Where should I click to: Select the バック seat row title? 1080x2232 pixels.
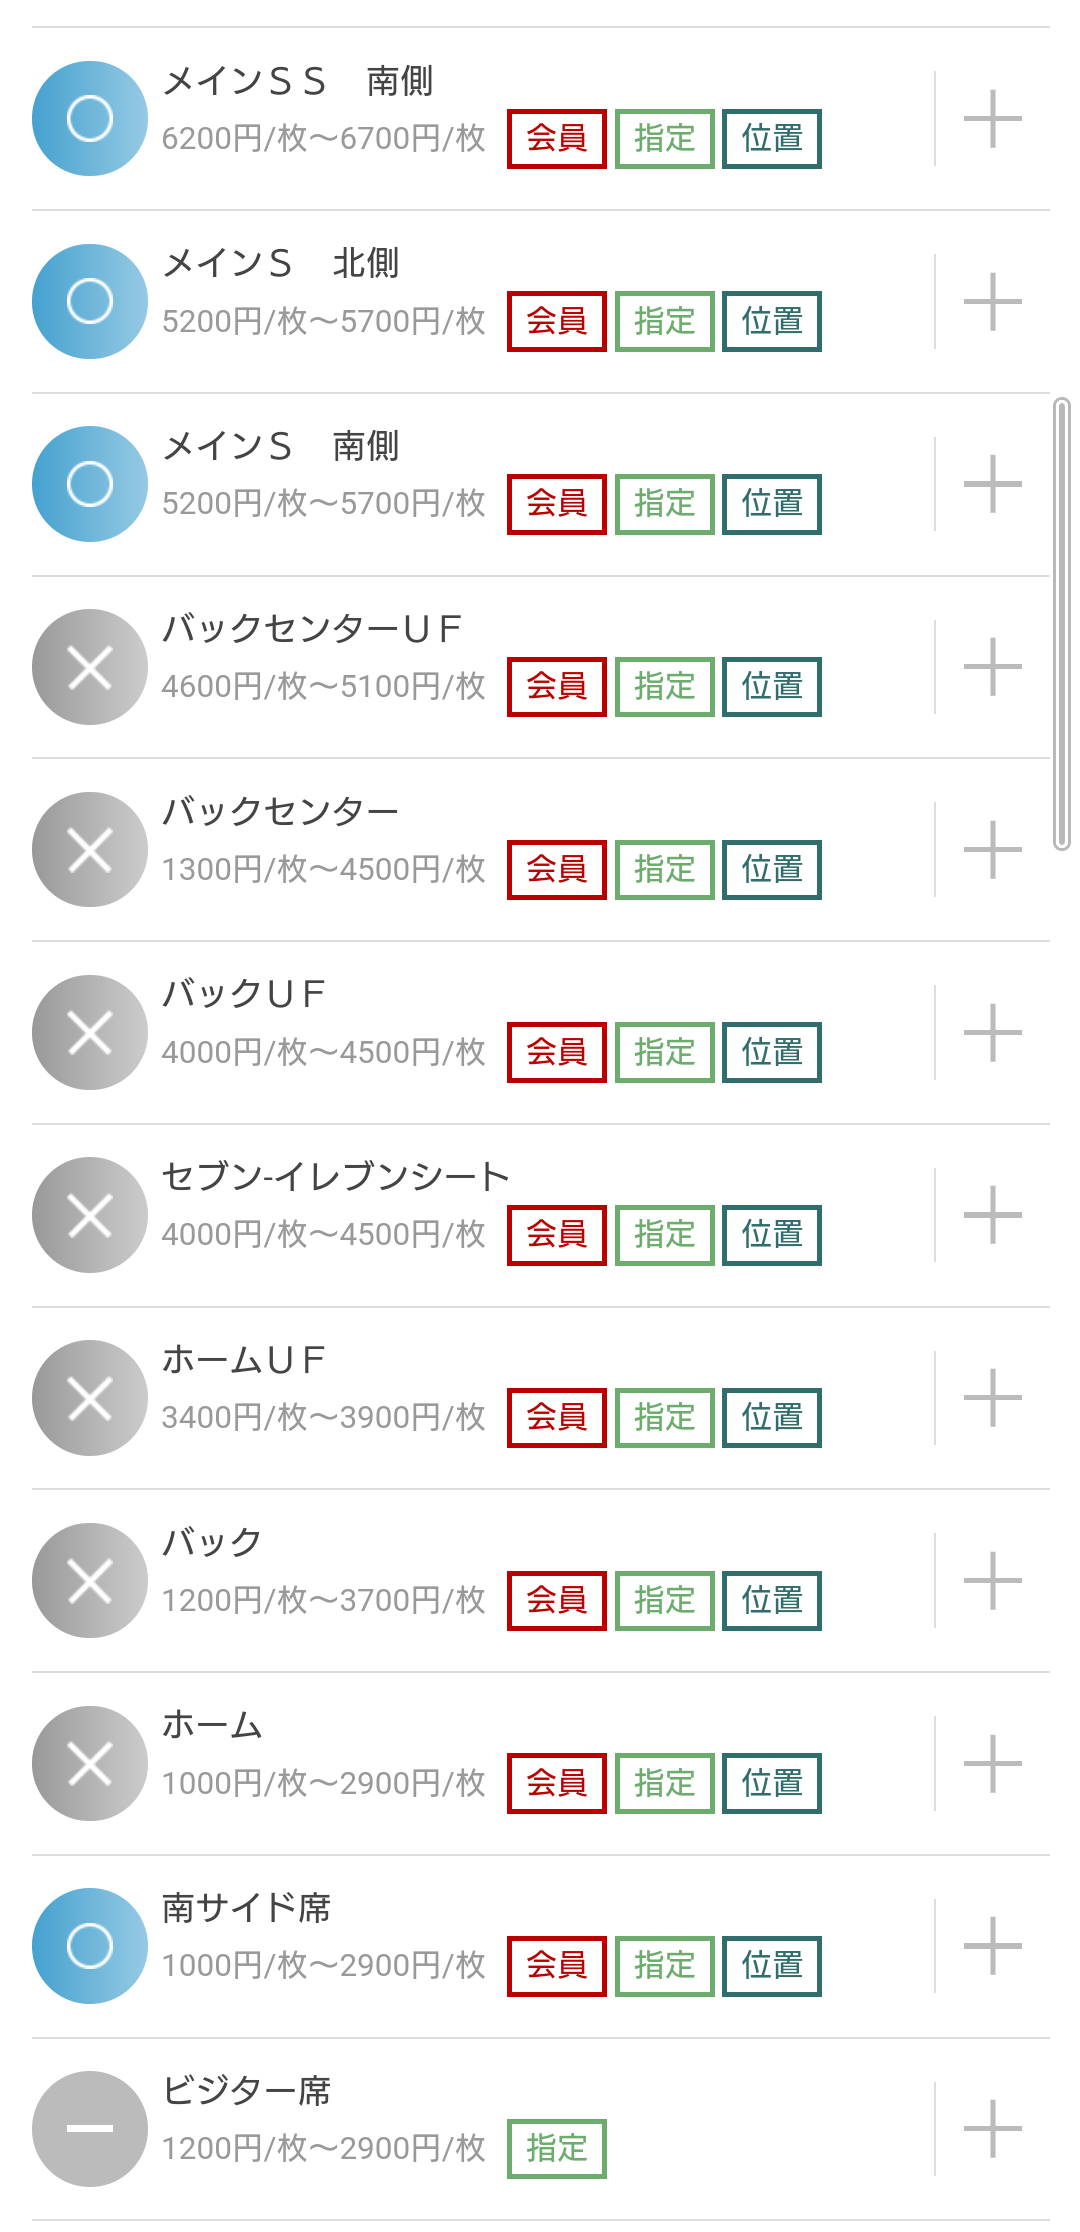[x=212, y=1542]
